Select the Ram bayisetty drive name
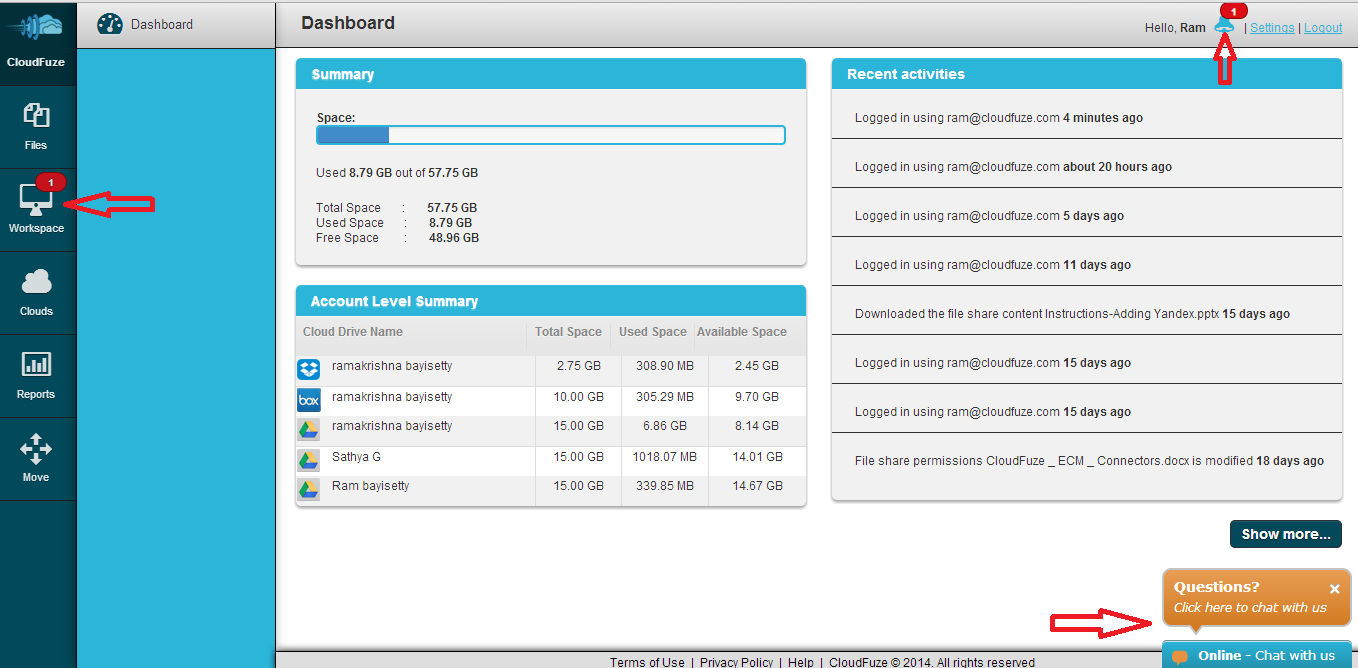The height and width of the screenshot is (668, 1358). pos(370,486)
